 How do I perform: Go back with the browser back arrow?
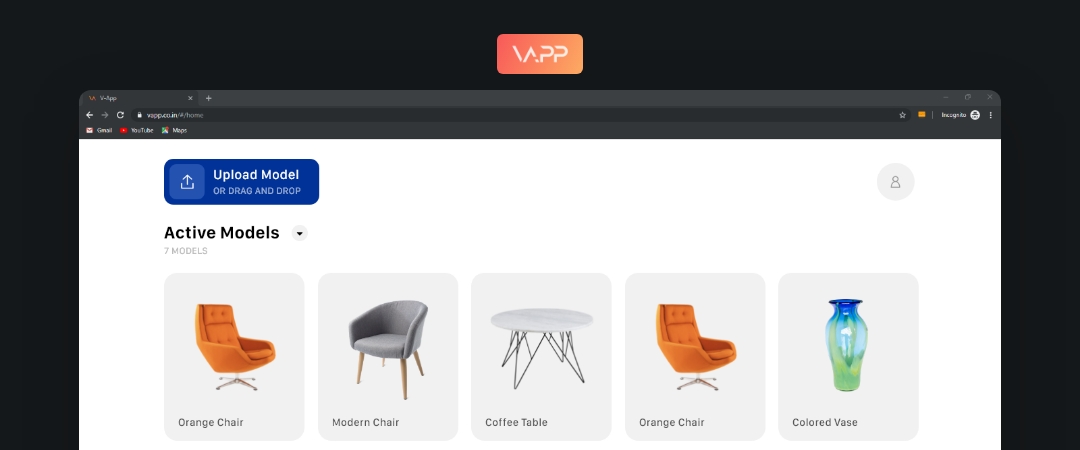[x=90, y=115]
